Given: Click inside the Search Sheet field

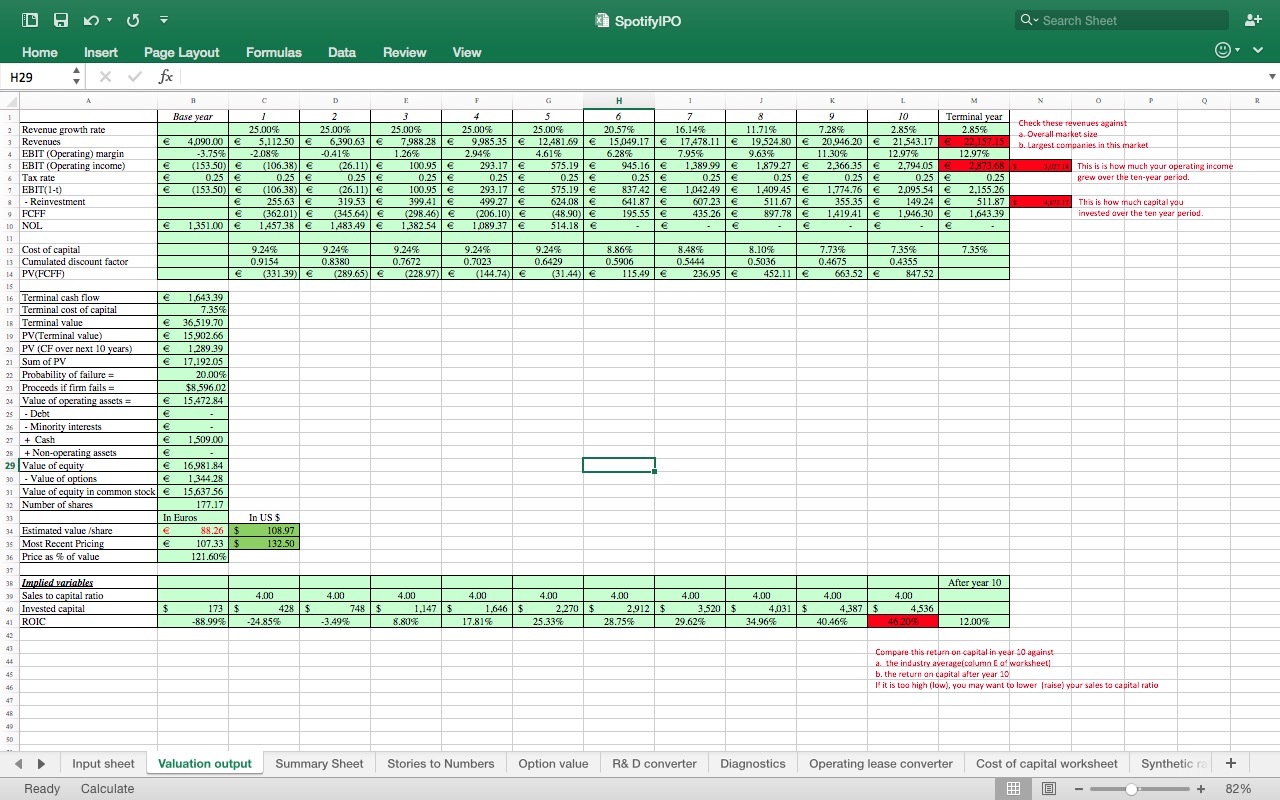Looking at the screenshot, I should (1120, 19).
